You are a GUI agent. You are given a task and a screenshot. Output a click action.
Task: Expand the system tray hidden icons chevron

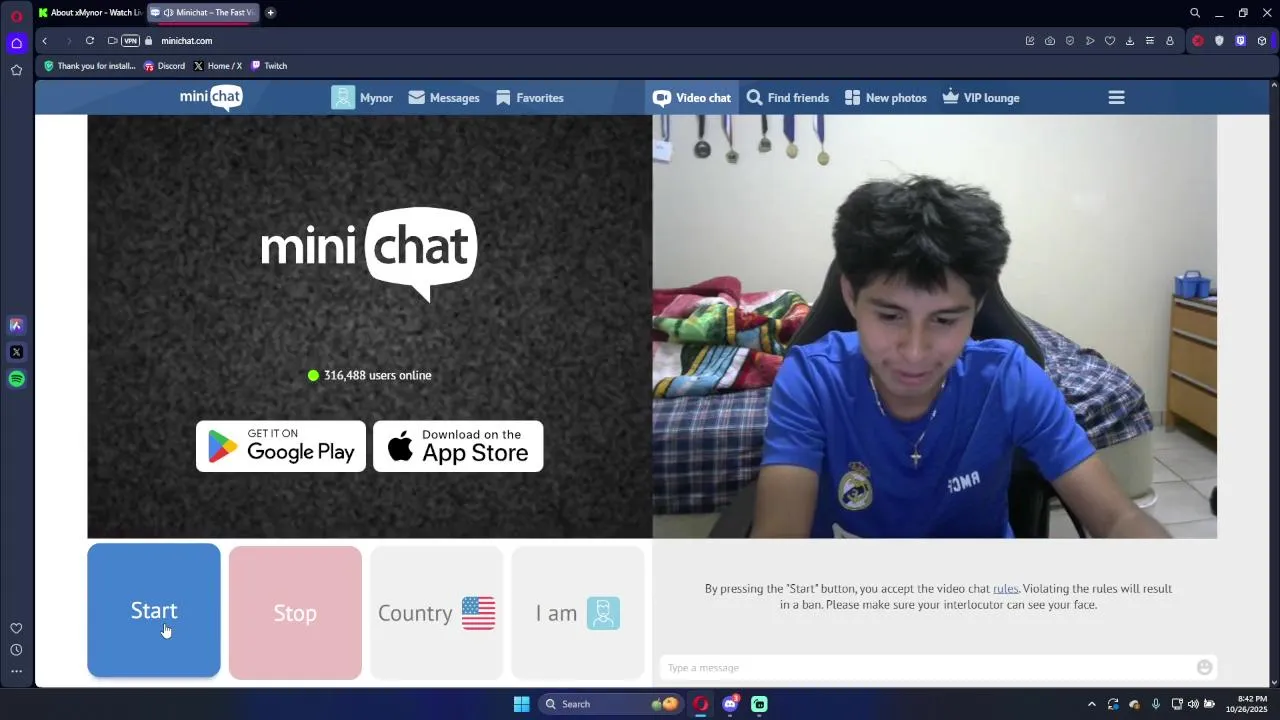pos(1092,704)
